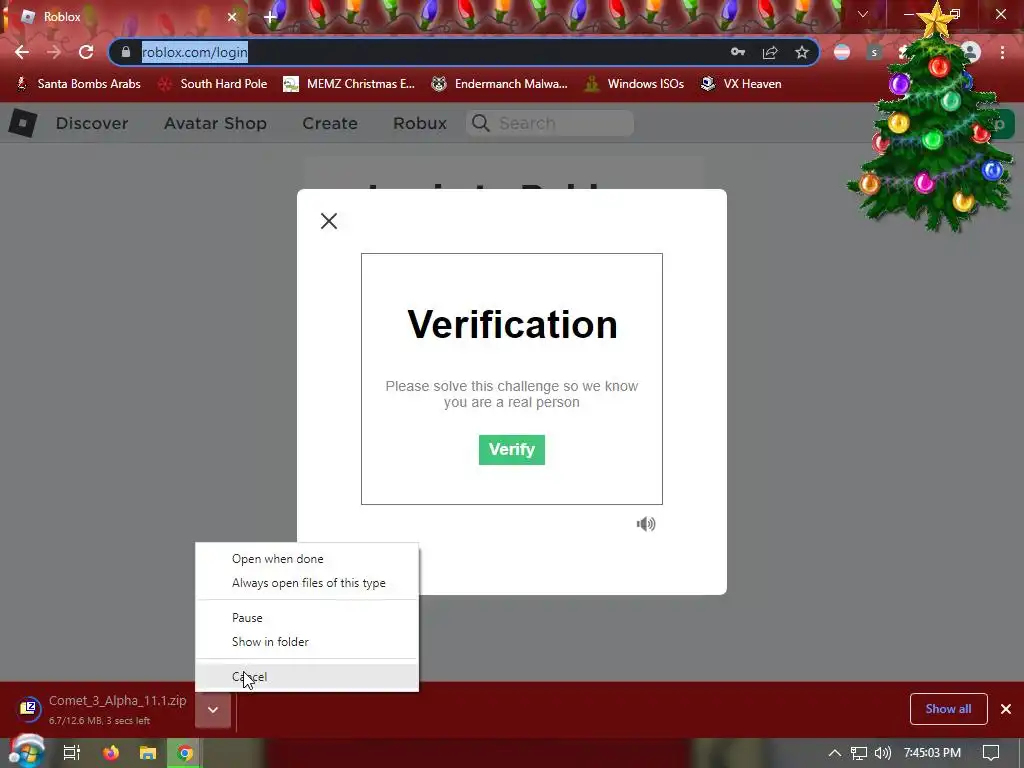Image resolution: width=1024 pixels, height=768 pixels.
Task: Open MEMZ Christmas bookmark
Action: pos(349,84)
